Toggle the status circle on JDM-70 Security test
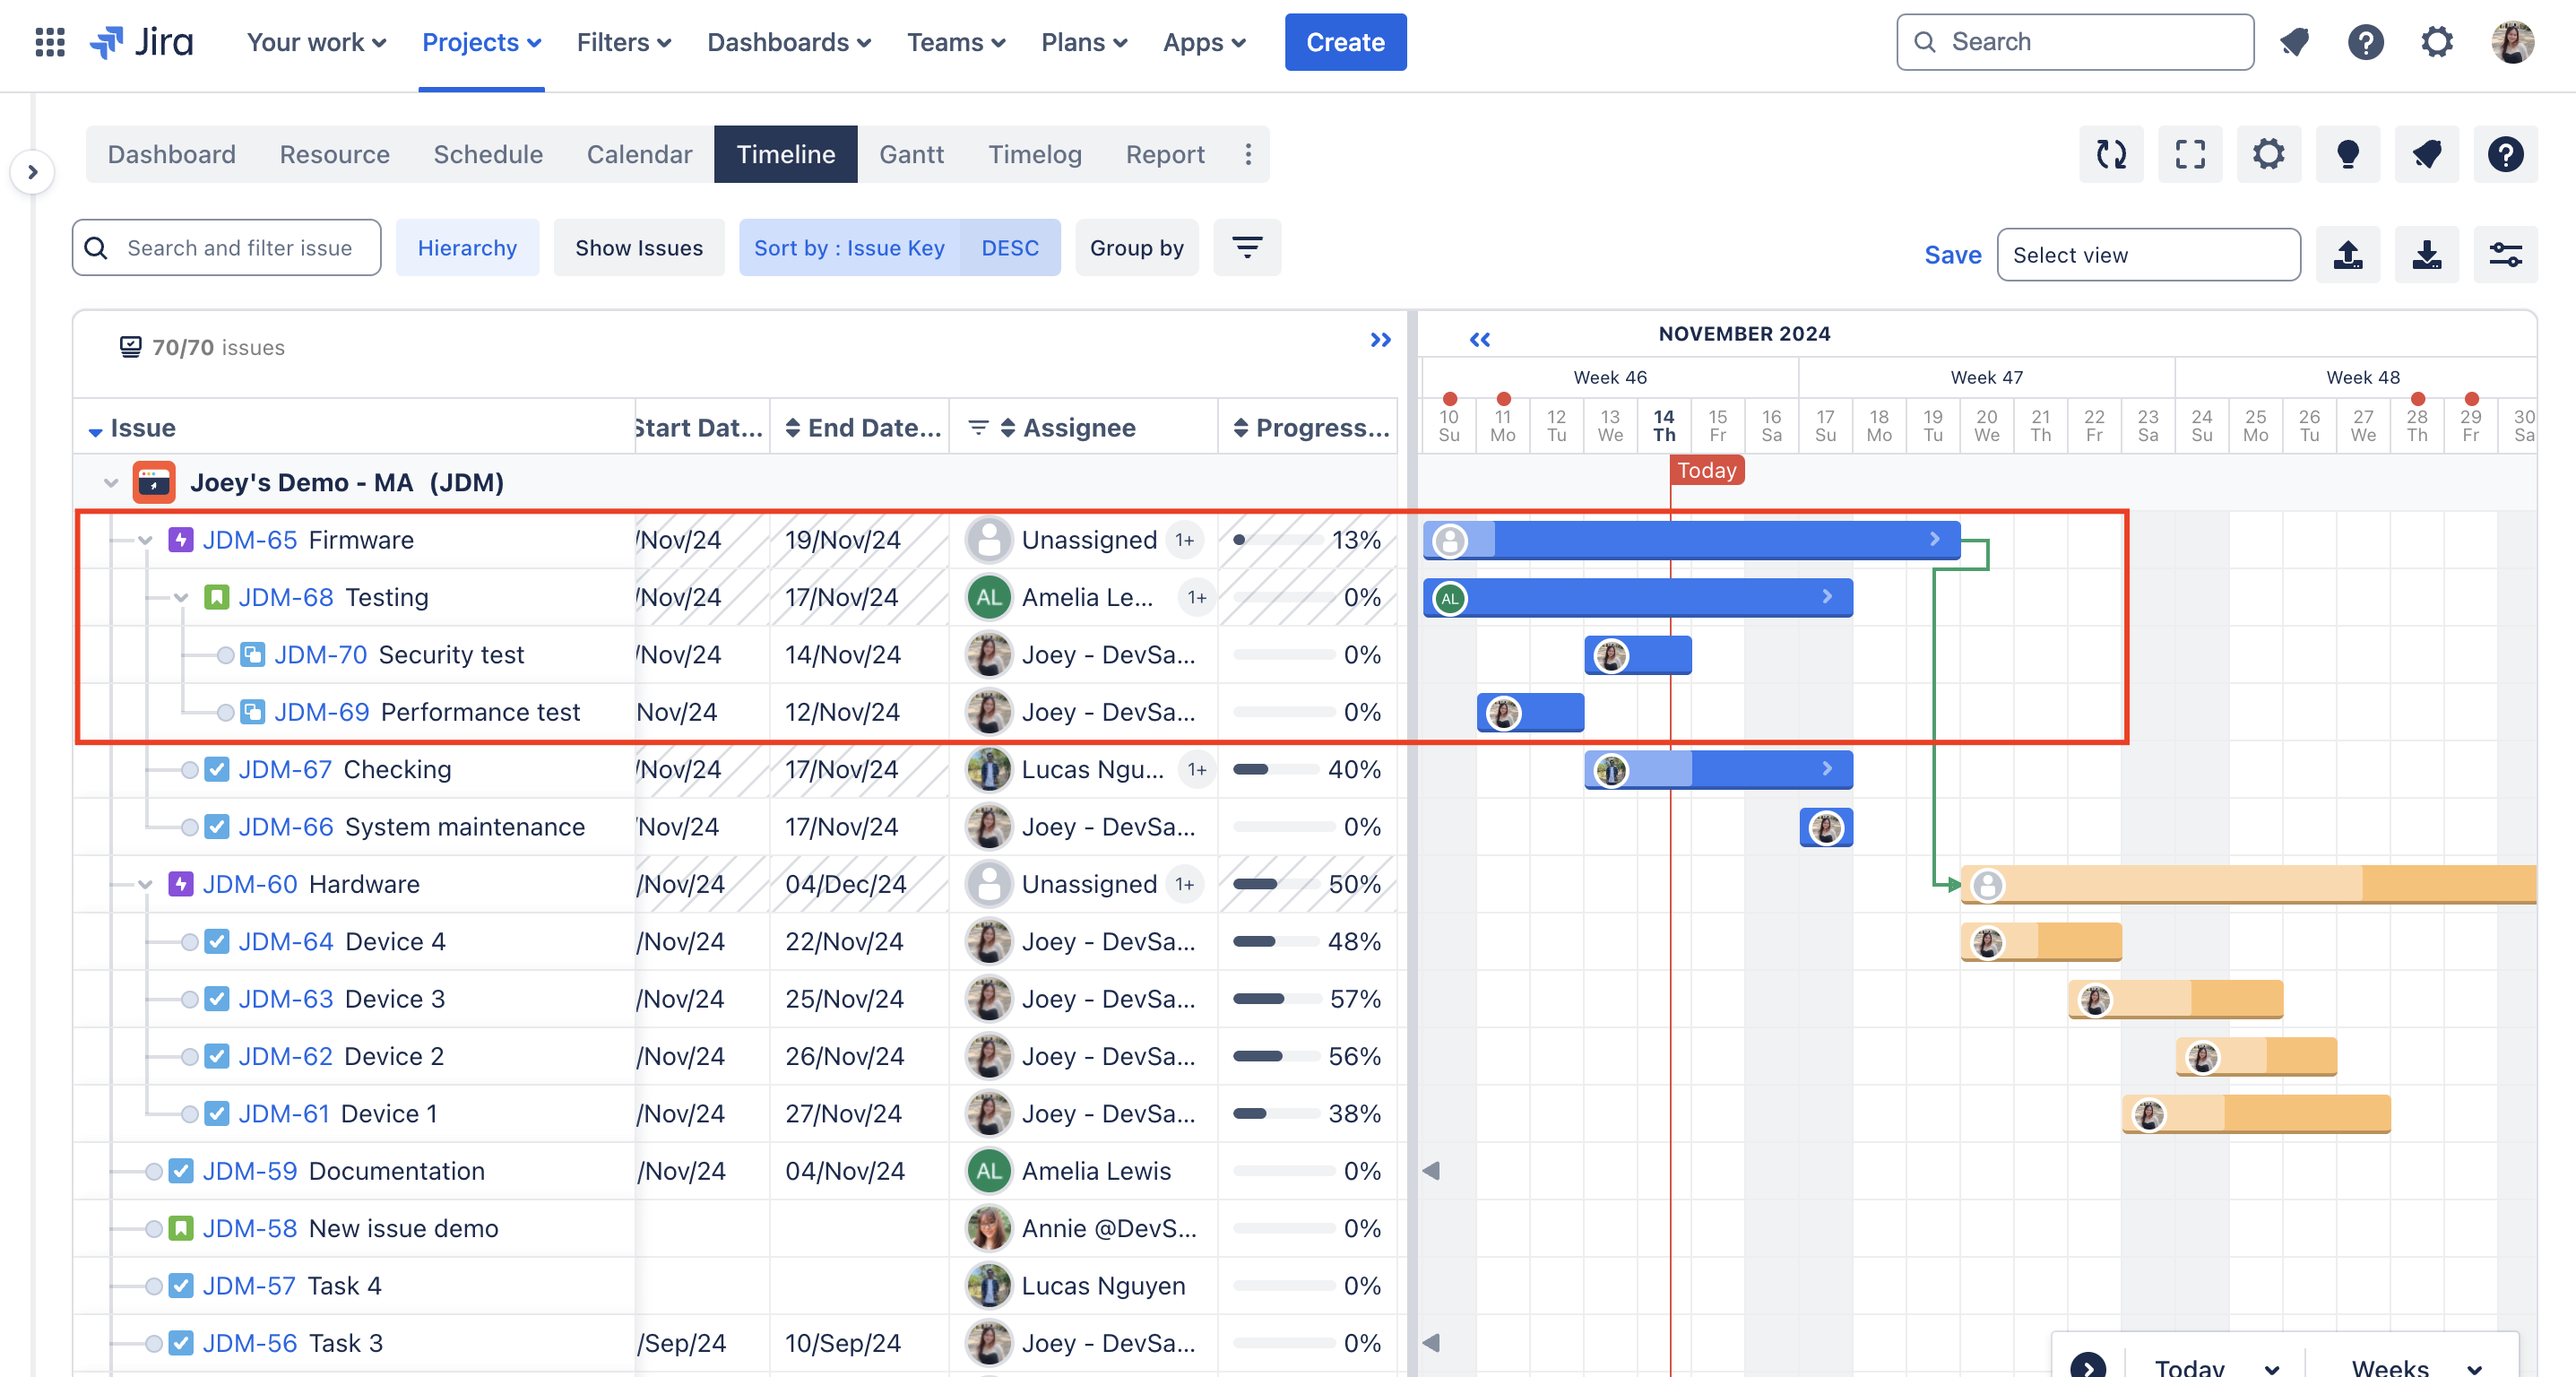 click(225, 655)
